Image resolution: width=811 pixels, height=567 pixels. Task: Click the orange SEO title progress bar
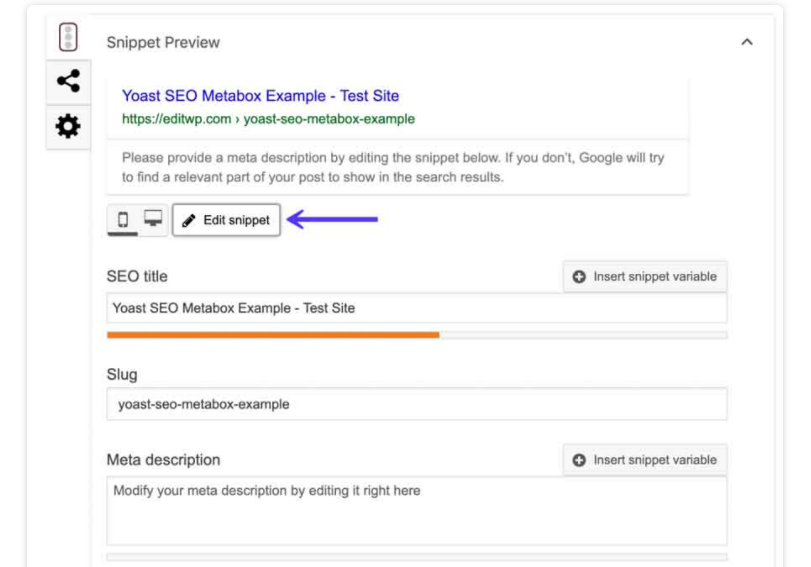coord(272,335)
